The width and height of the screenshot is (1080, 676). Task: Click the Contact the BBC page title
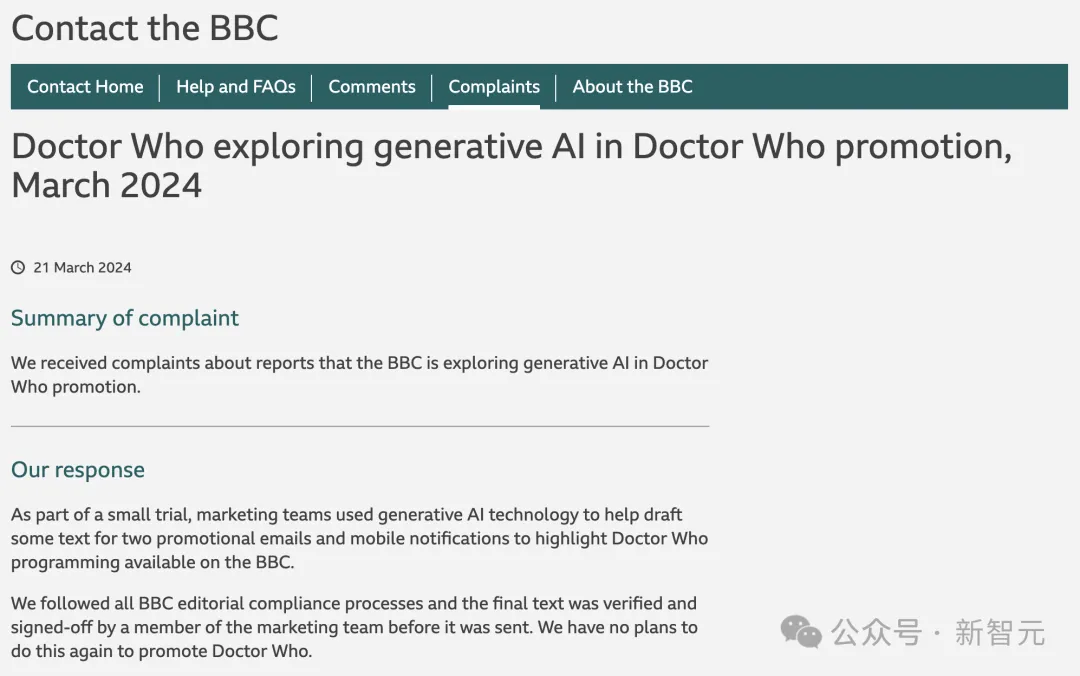[145, 28]
